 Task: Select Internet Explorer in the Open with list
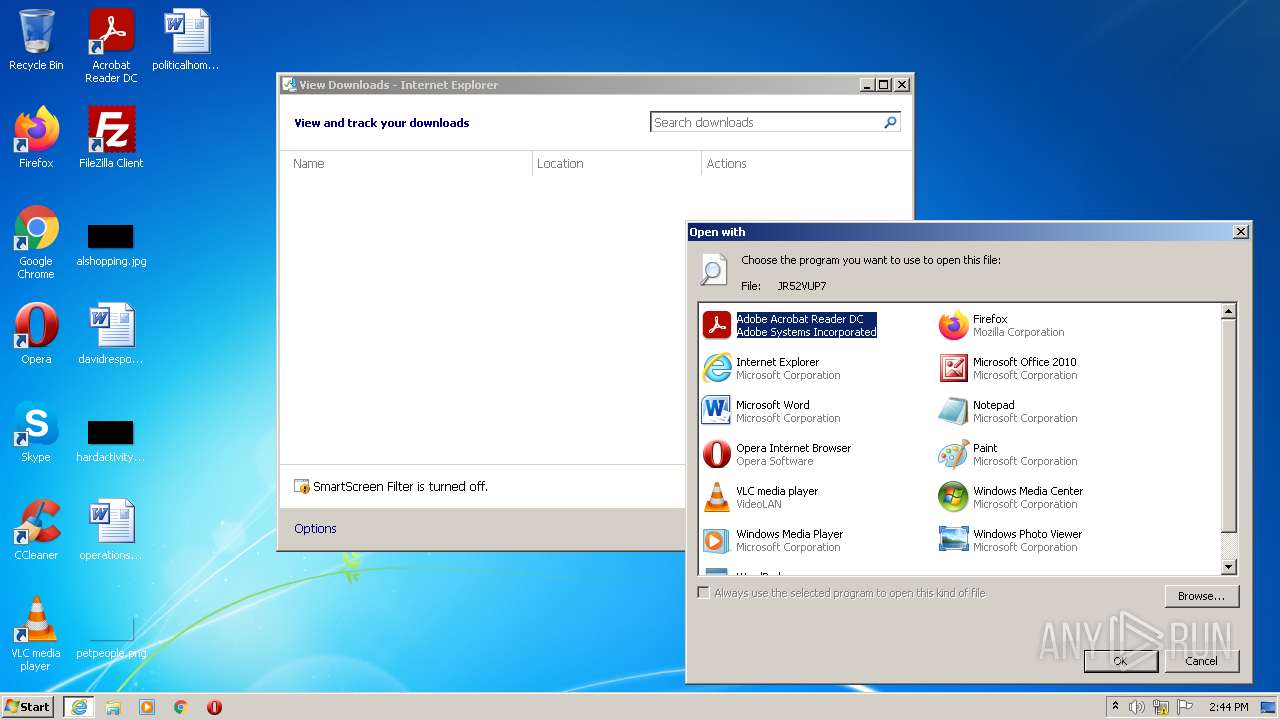coord(771,368)
